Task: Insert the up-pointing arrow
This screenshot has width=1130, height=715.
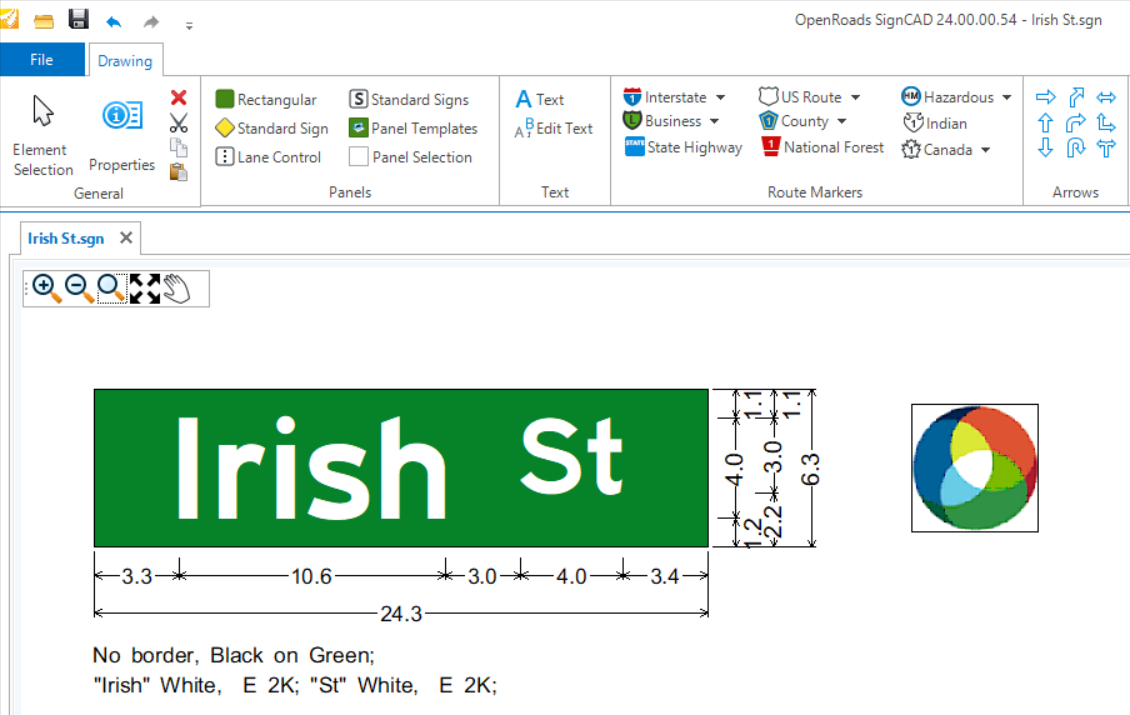Action: pos(1046,123)
